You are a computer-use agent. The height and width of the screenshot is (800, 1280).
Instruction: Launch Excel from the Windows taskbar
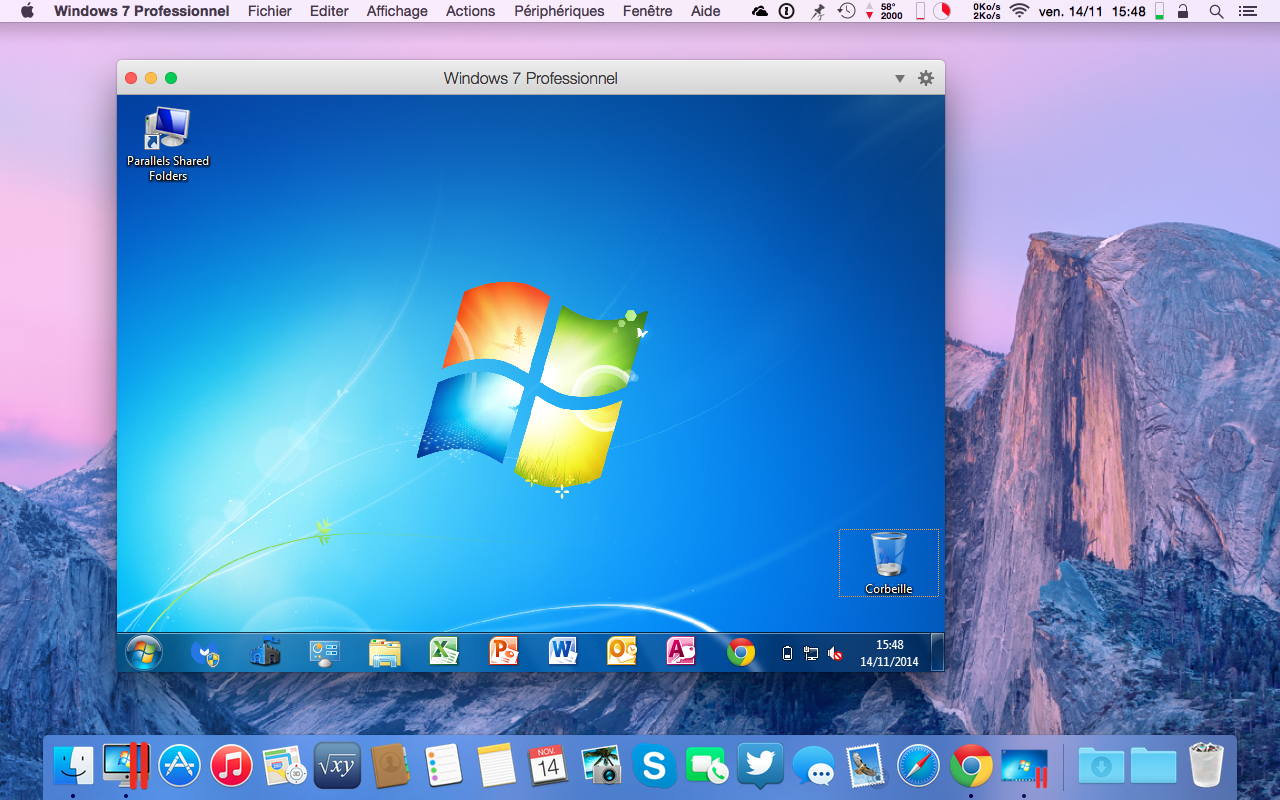pyautogui.click(x=444, y=652)
